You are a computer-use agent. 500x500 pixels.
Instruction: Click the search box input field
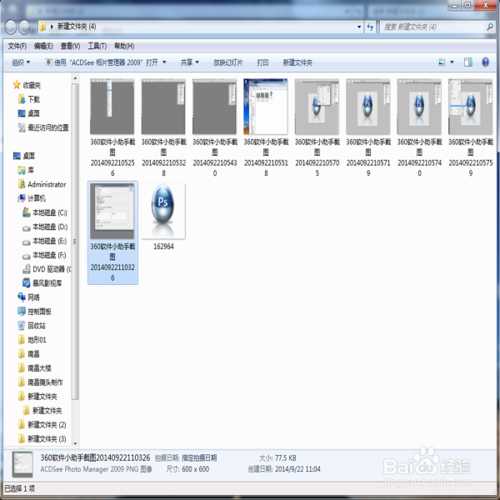pos(433,27)
